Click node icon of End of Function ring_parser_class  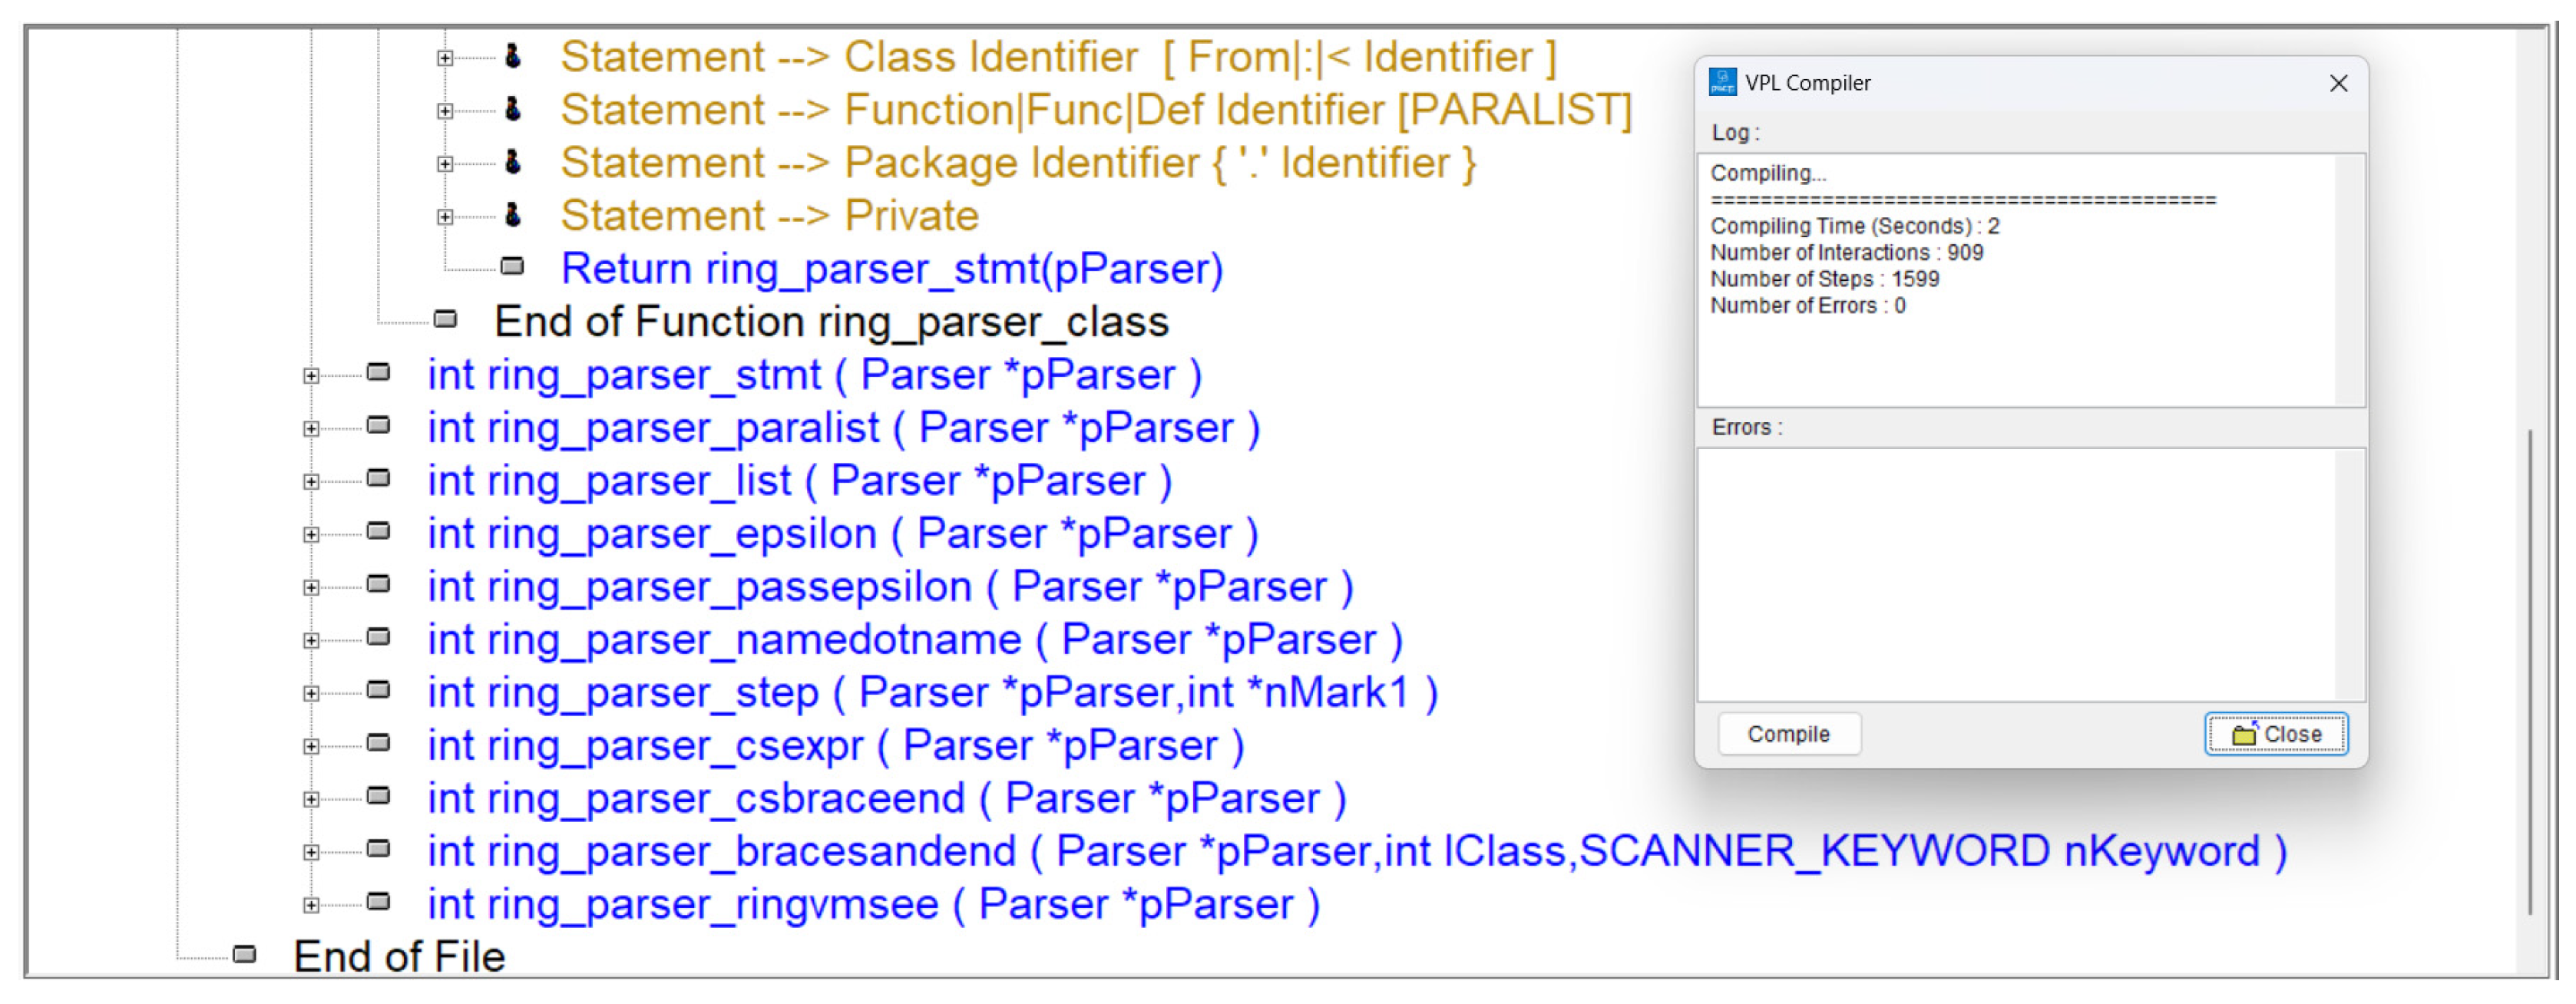click(445, 321)
